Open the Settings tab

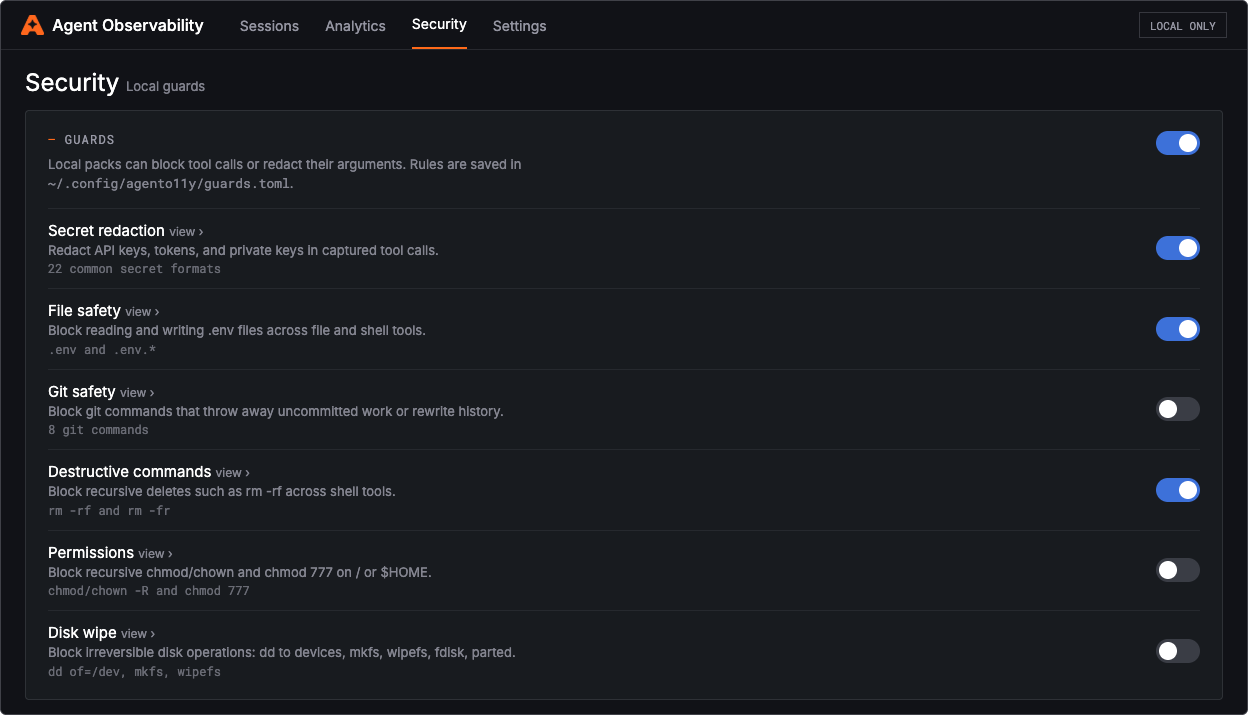coord(519,26)
